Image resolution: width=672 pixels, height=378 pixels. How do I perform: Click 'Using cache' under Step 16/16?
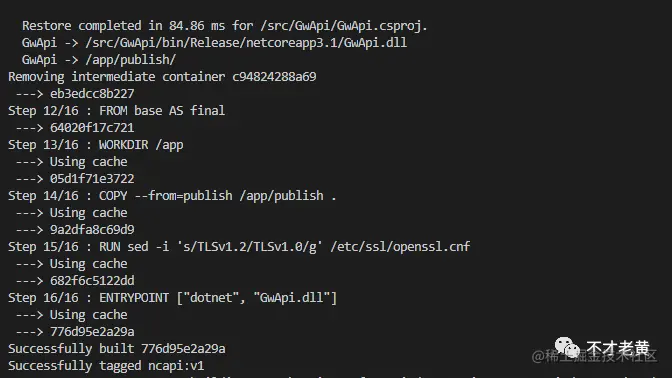pos(88,315)
